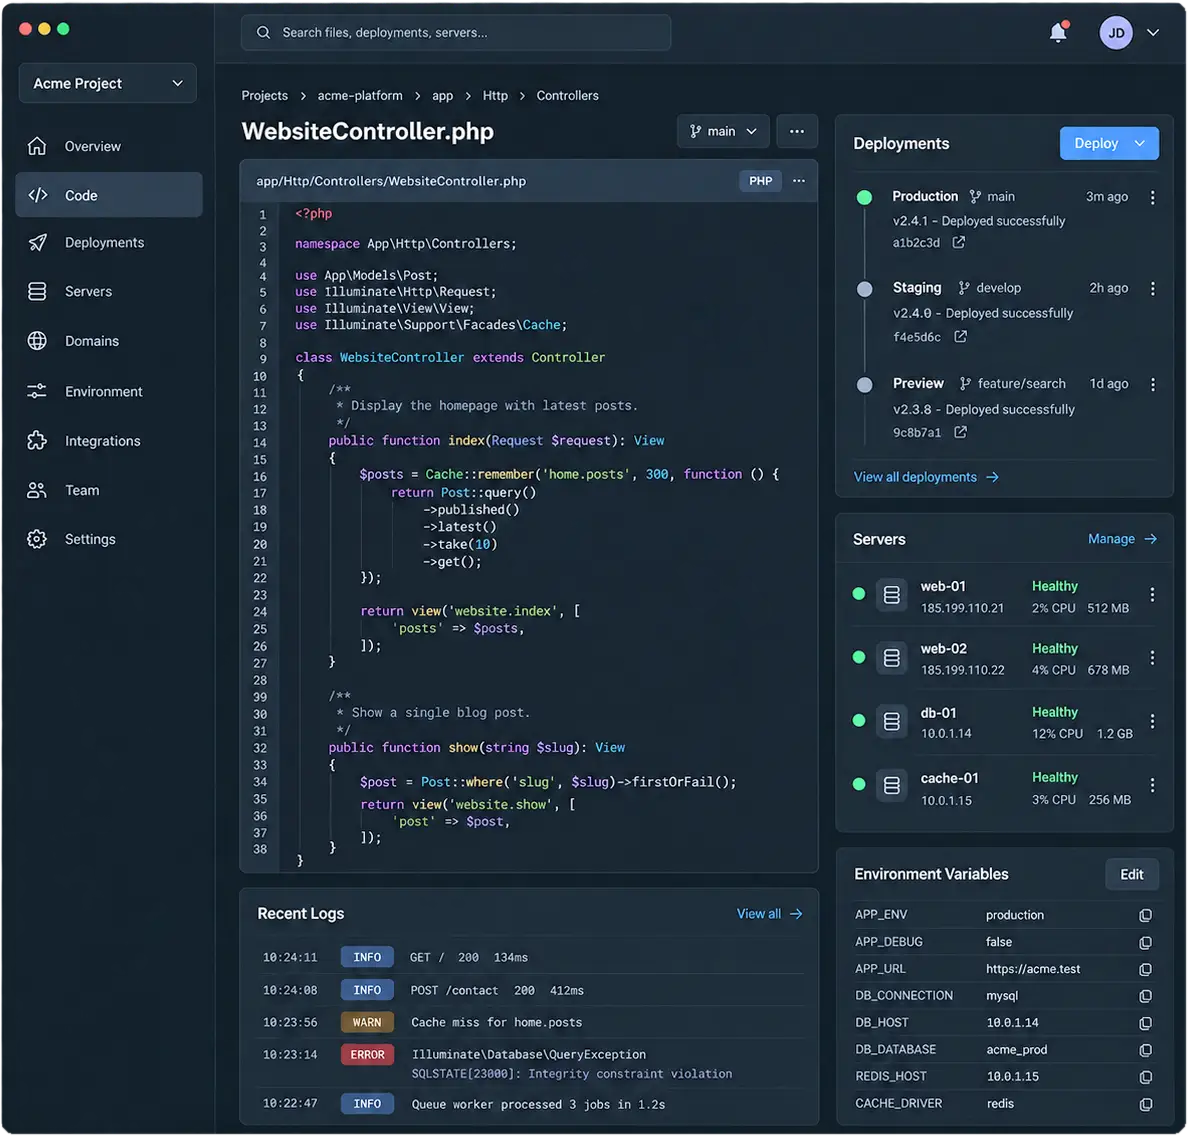Copy the APP_URL variable value

pyautogui.click(x=1145, y=969)
